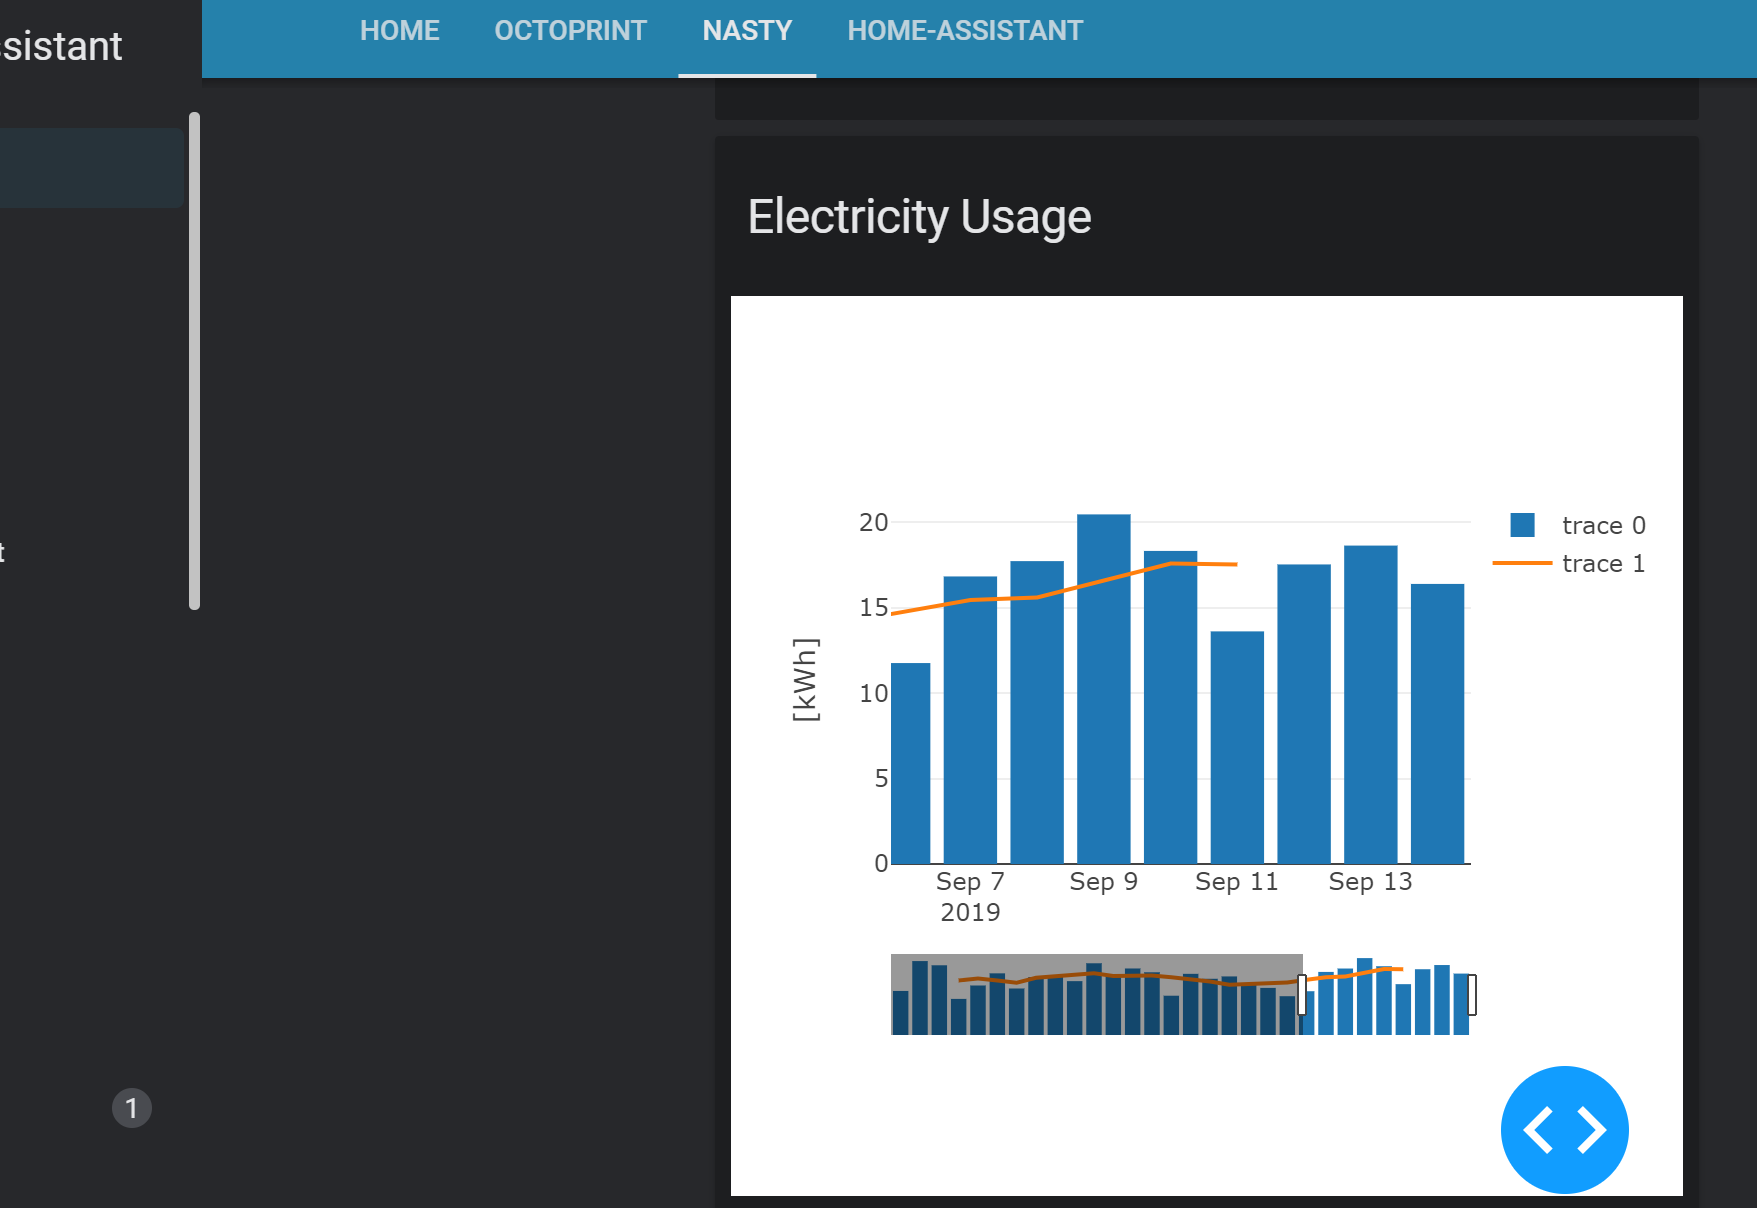The width and height of the screenshot is (1757, 1208).
Task: Open the HOME-ASSISTANT tab
Action: click(964, 30)
